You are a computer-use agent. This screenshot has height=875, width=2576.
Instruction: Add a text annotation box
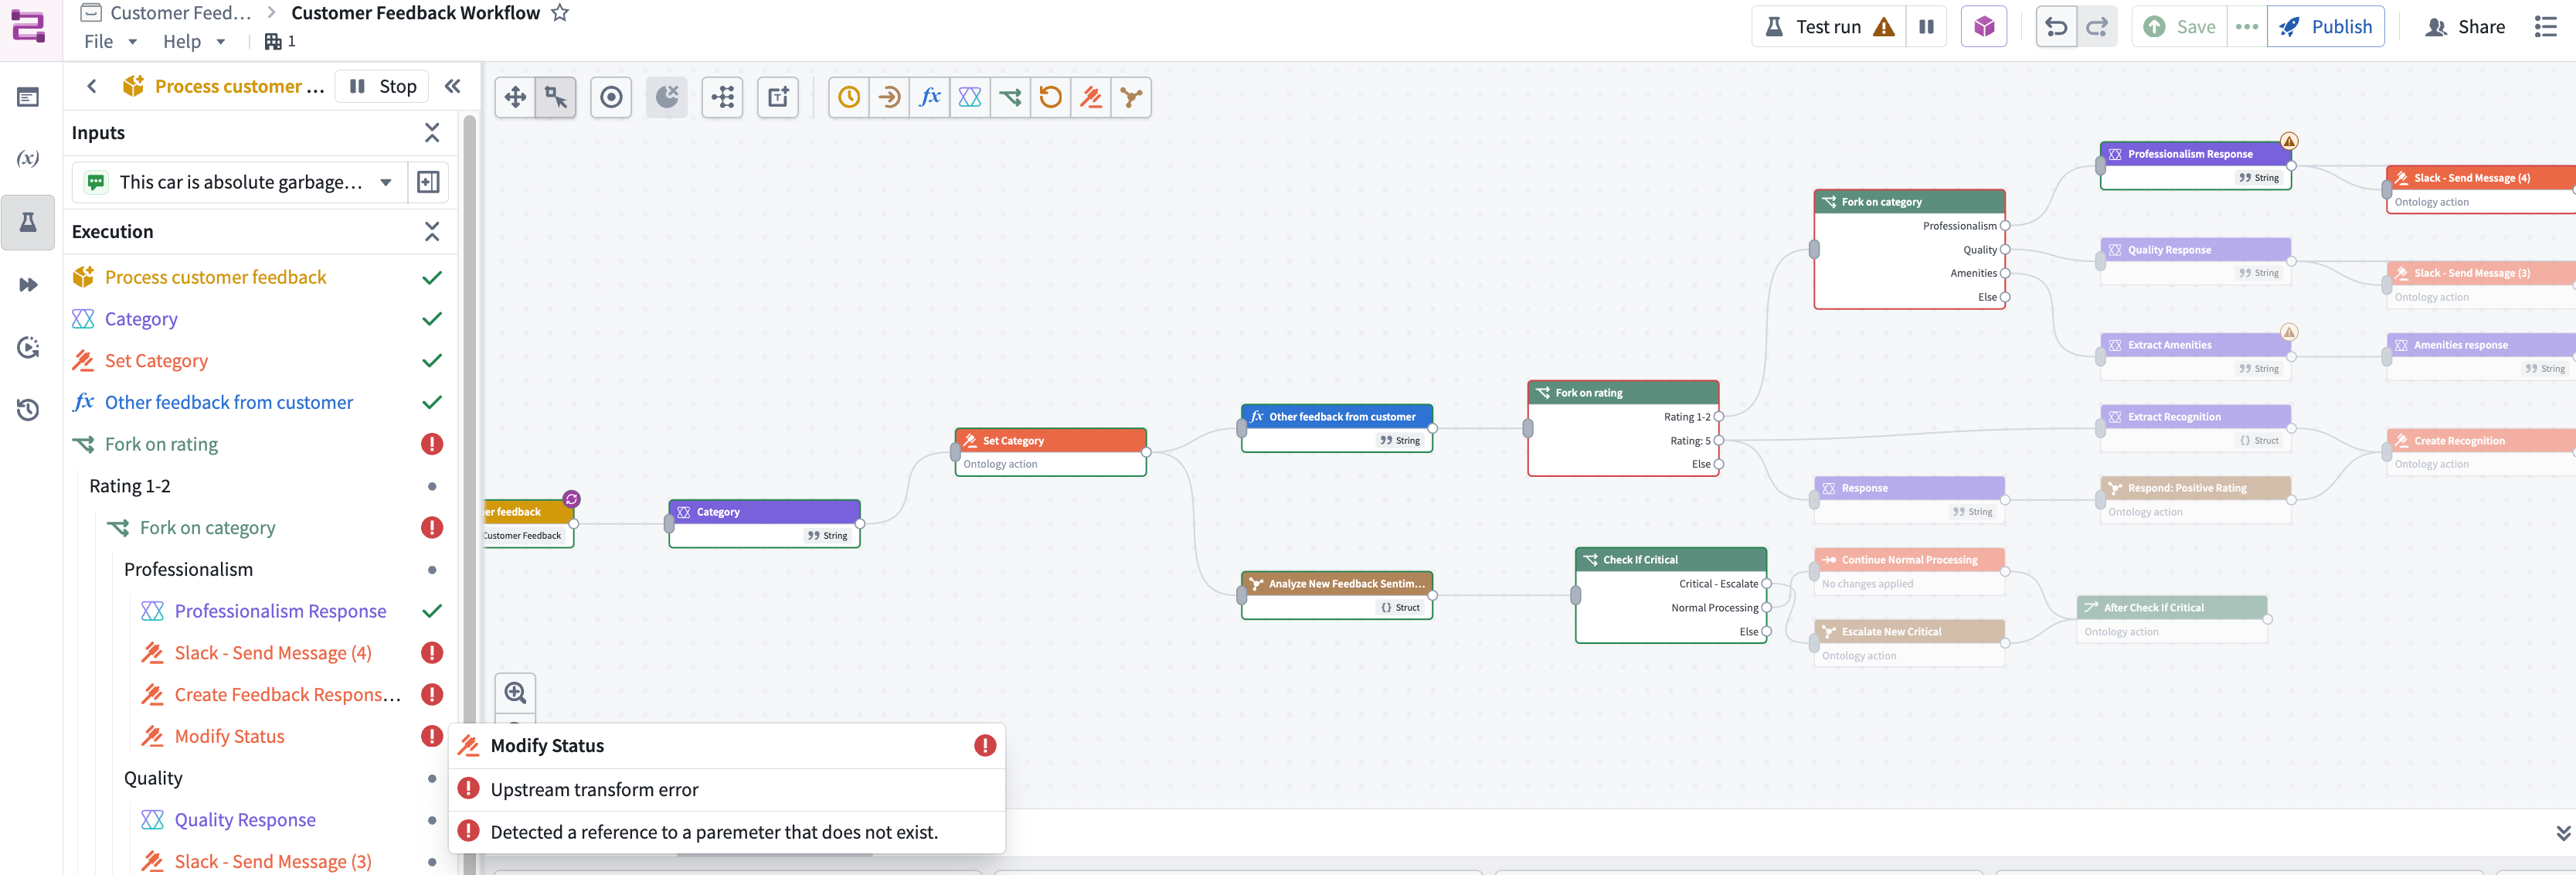tap(778, 97)
